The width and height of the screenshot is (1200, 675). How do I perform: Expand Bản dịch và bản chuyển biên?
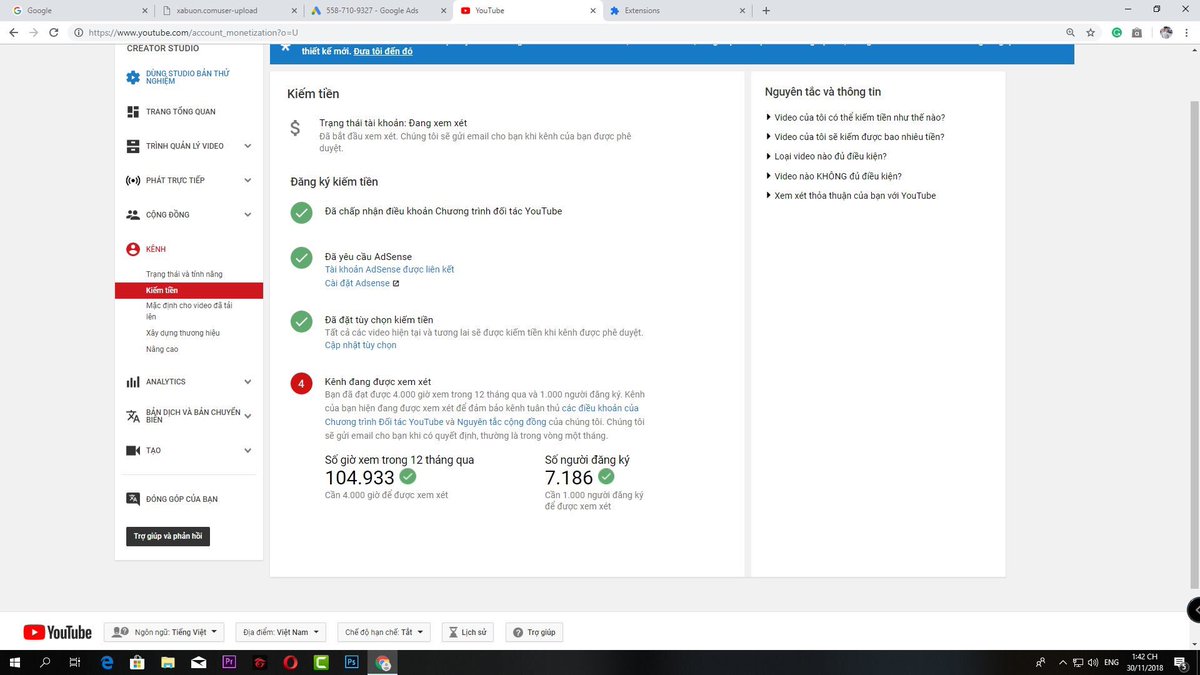[248, 416]
